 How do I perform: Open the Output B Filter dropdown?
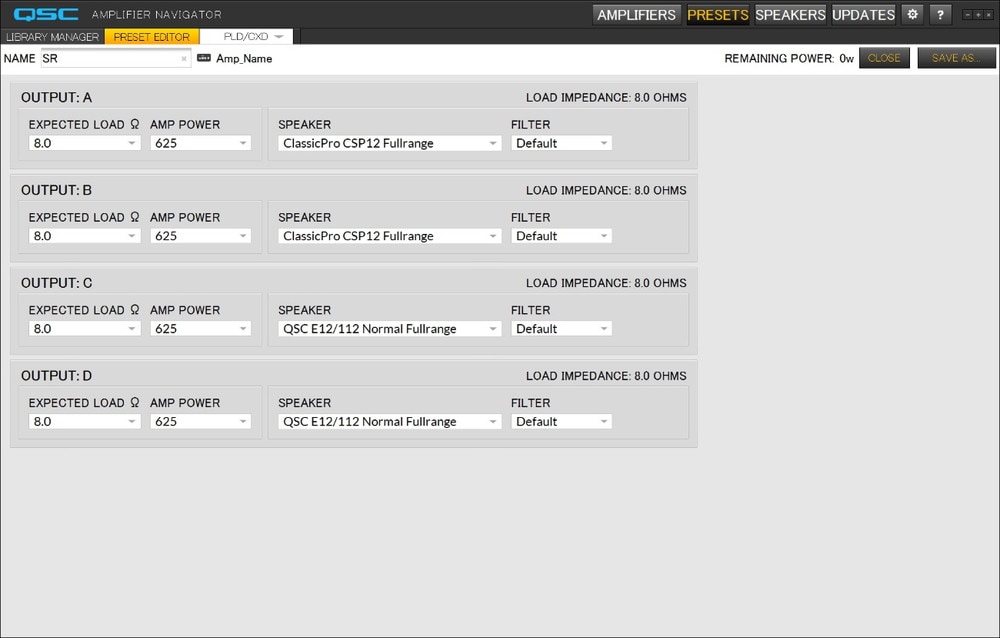pyautogui.click(x=561, y=236)
